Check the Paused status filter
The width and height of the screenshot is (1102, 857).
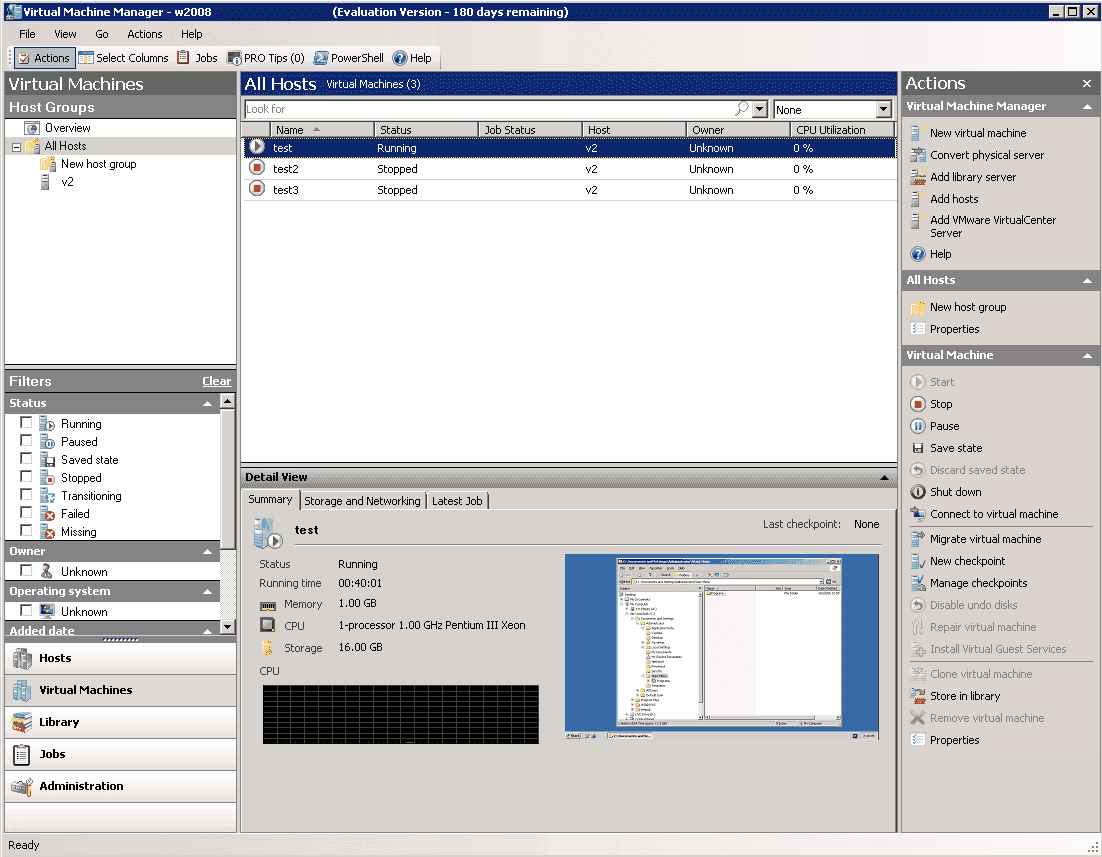[26, 440]
